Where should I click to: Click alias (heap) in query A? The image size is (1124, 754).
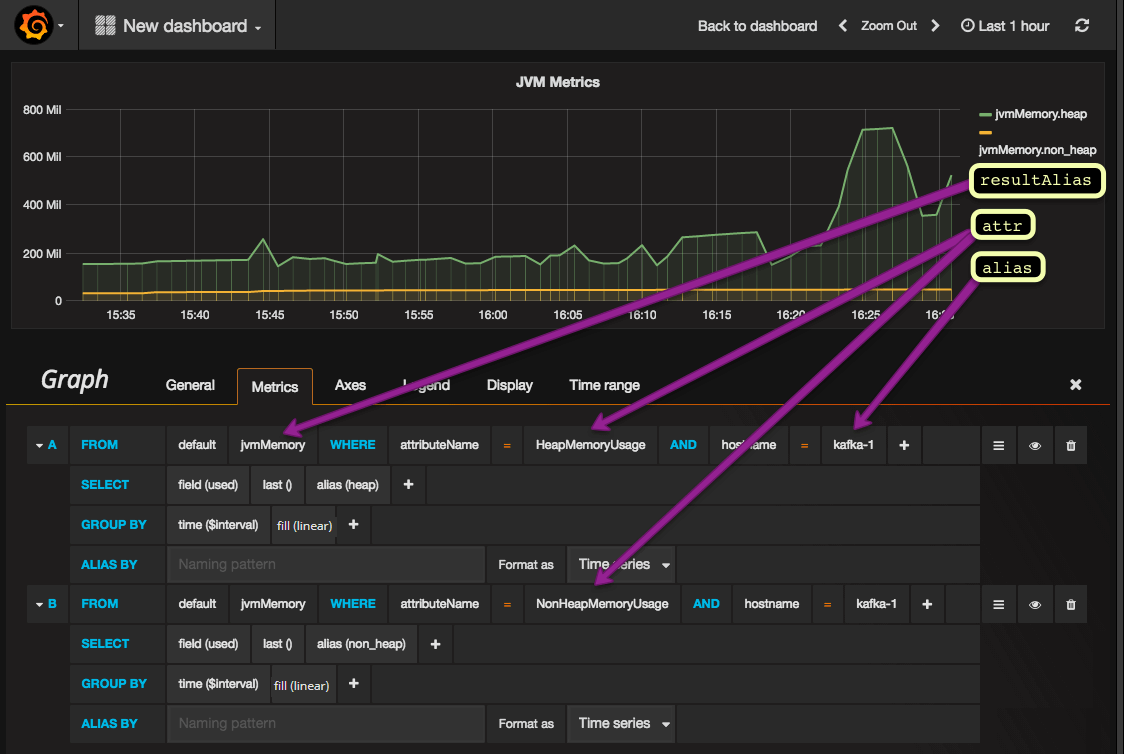coord(348,485)
